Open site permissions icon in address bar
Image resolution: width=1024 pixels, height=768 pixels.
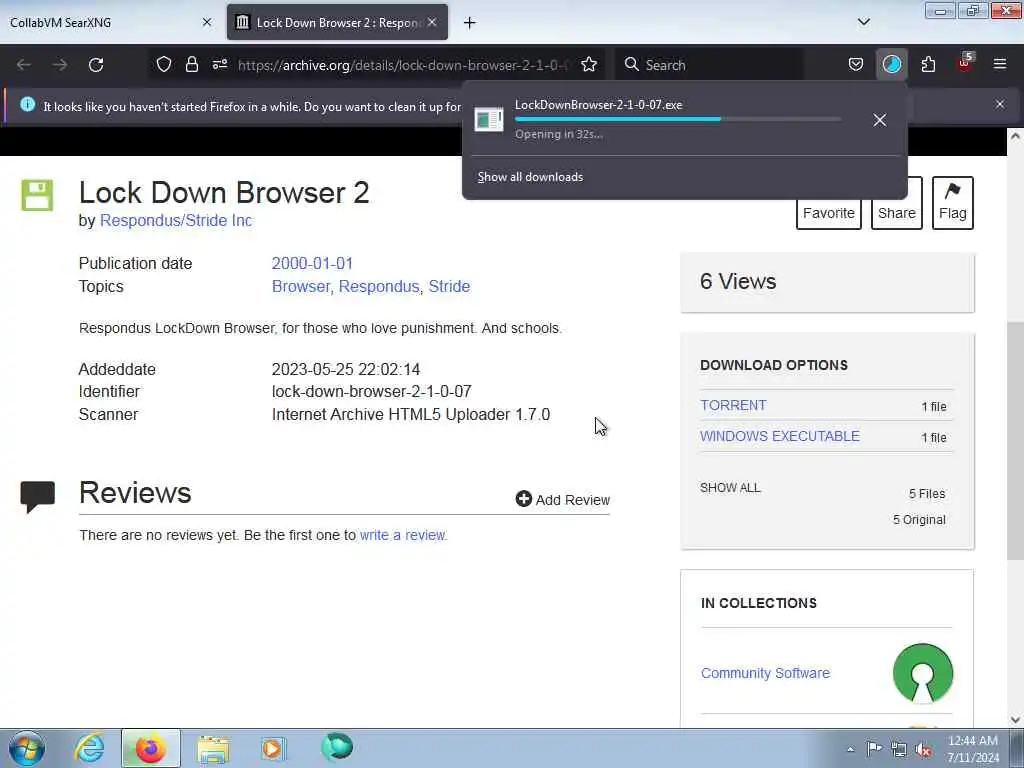point(219,65)
